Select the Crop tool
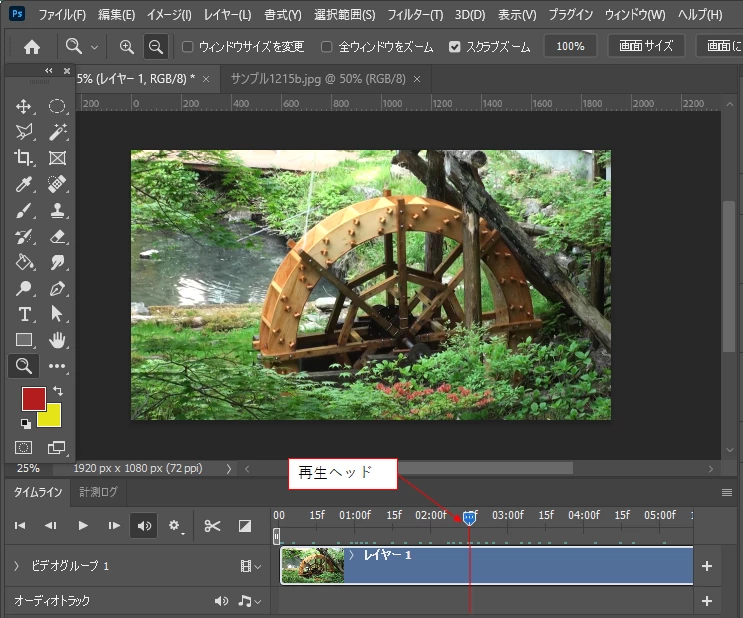The width and height of the screenshot is (743, 618). (24, 157)
